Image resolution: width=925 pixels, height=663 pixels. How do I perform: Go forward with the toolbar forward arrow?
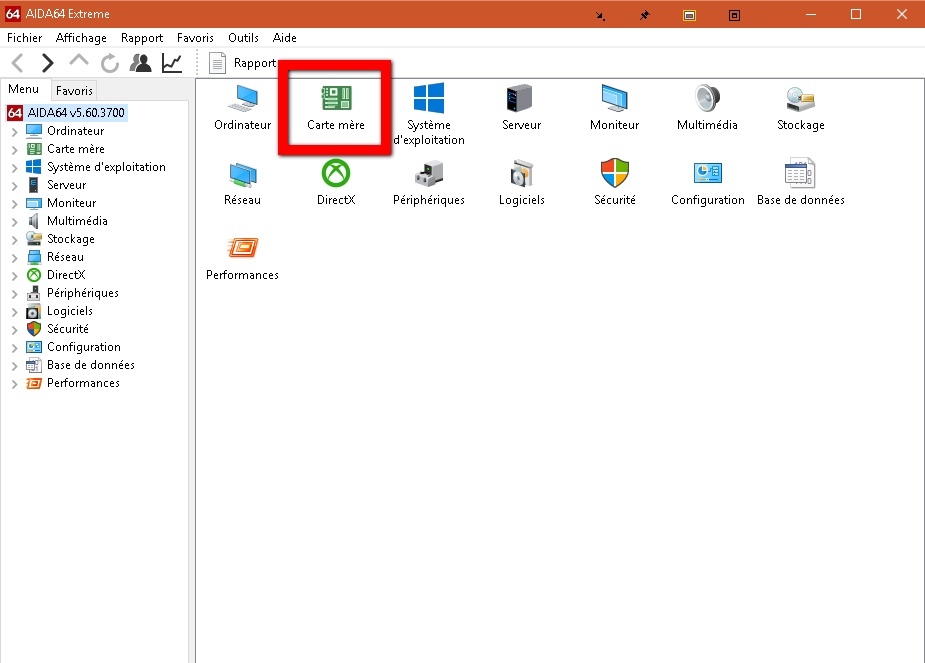click(x=47, y=63)
